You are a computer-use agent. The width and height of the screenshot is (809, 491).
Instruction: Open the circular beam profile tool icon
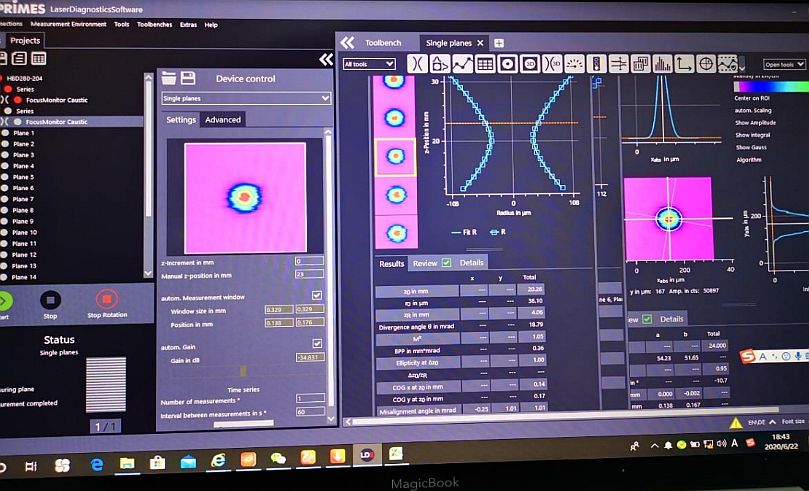(508, 63)
